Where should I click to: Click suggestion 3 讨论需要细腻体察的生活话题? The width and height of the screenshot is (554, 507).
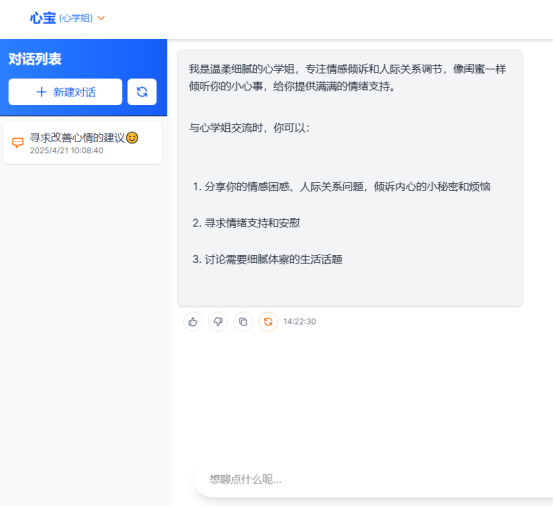coord(267,260)
